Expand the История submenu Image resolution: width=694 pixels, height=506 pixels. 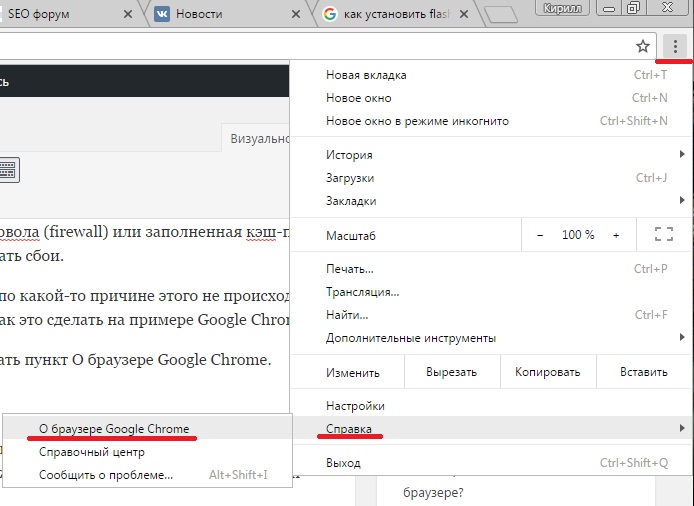click(491, 155)
